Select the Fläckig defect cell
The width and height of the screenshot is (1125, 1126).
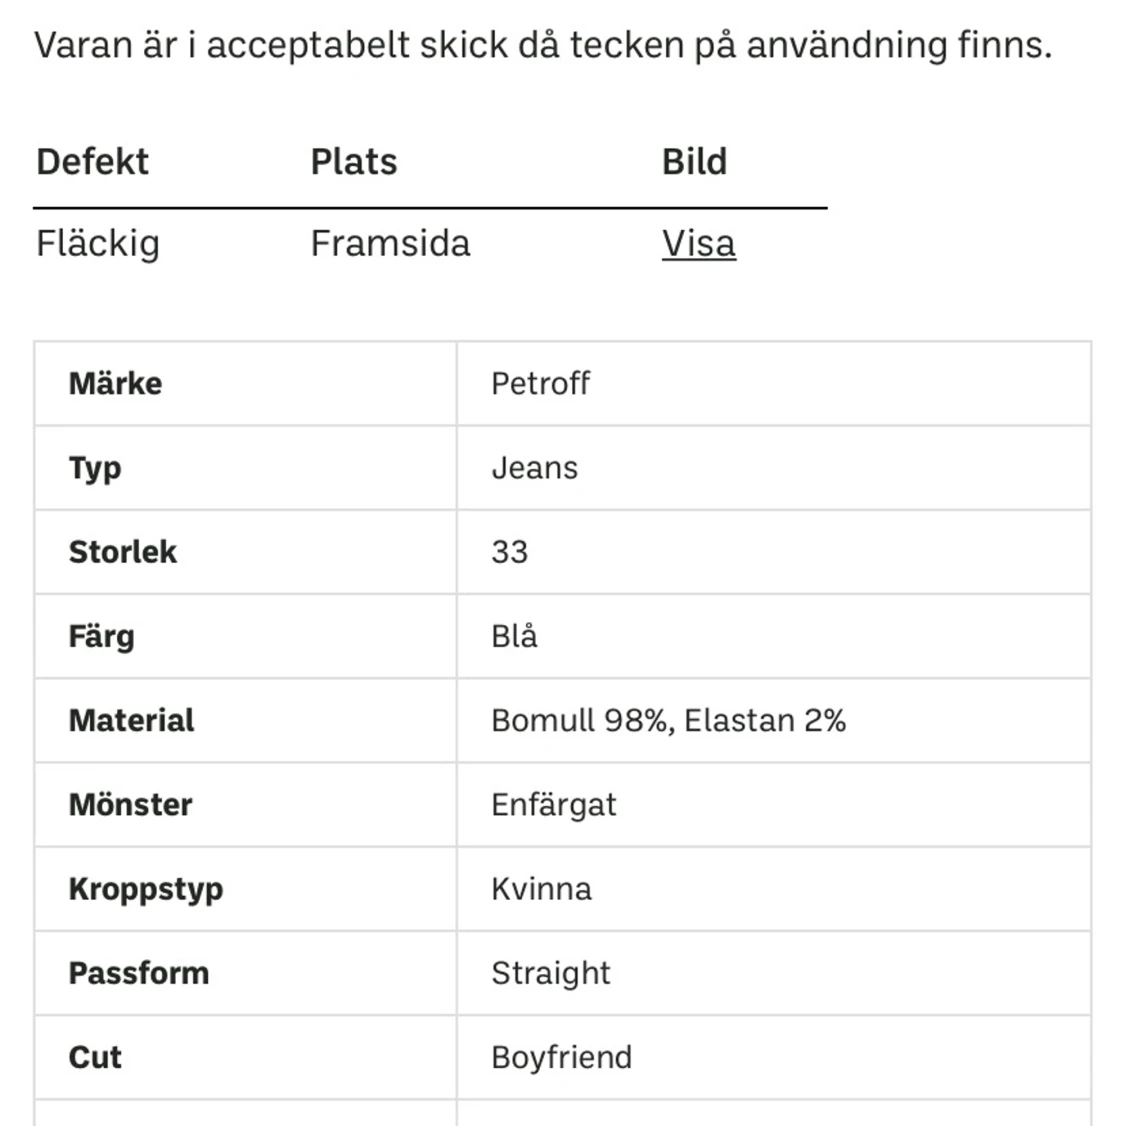98,244
